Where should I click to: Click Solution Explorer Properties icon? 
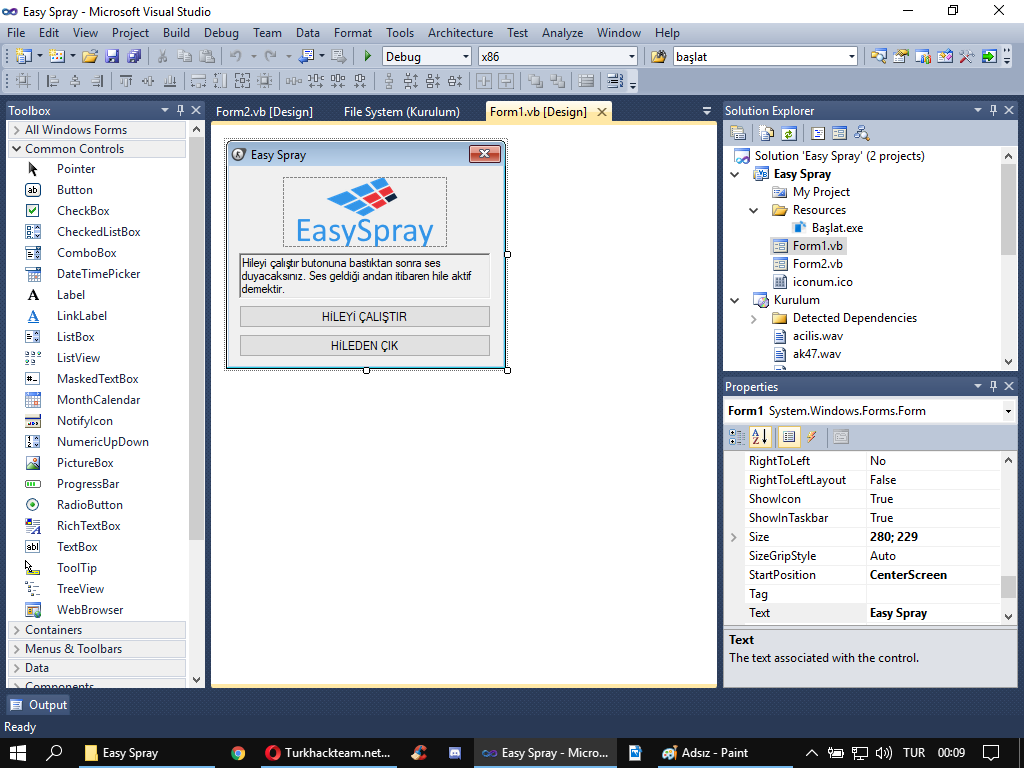738,133
